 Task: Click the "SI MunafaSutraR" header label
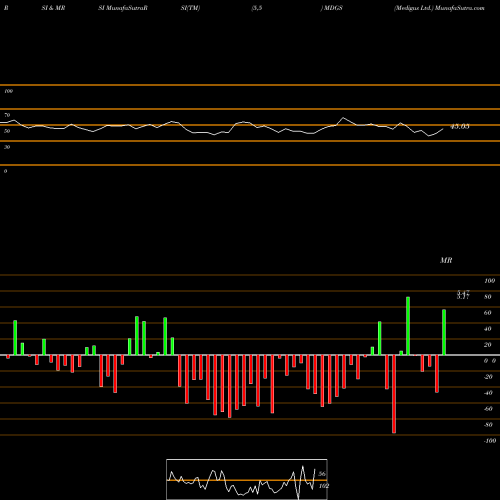pos(123,8)
